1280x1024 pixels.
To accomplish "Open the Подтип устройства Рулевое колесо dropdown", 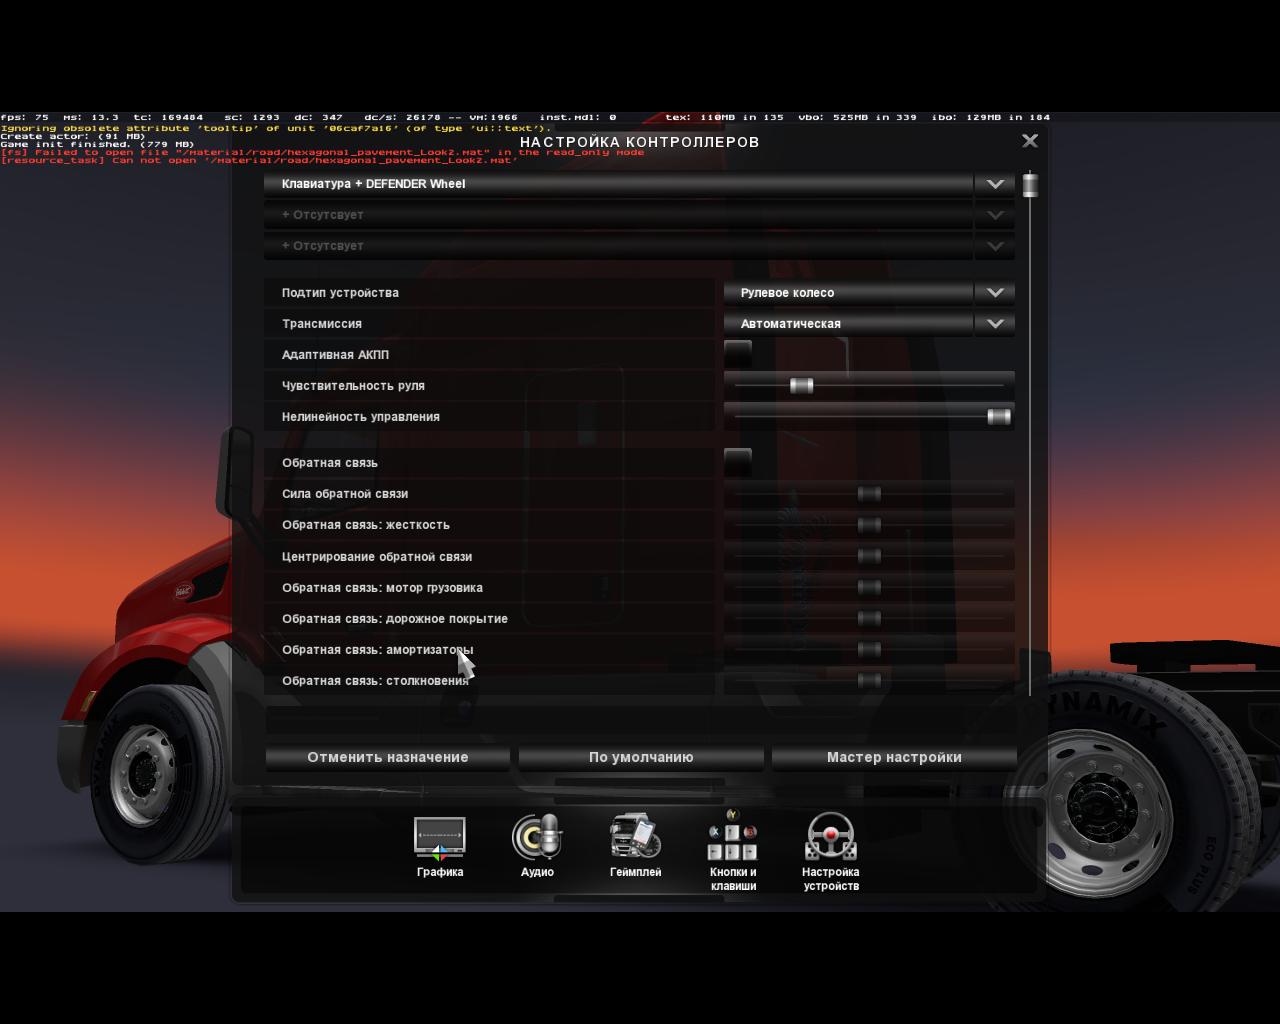I will point(994,293).
